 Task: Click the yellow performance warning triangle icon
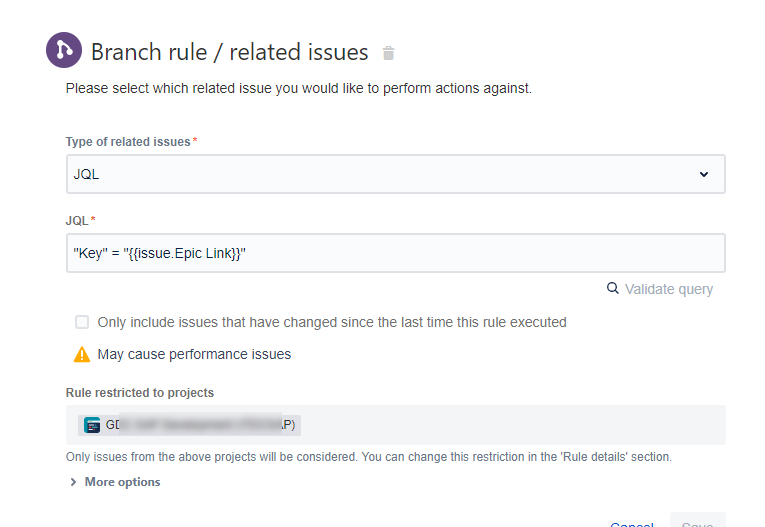point(82,354)
